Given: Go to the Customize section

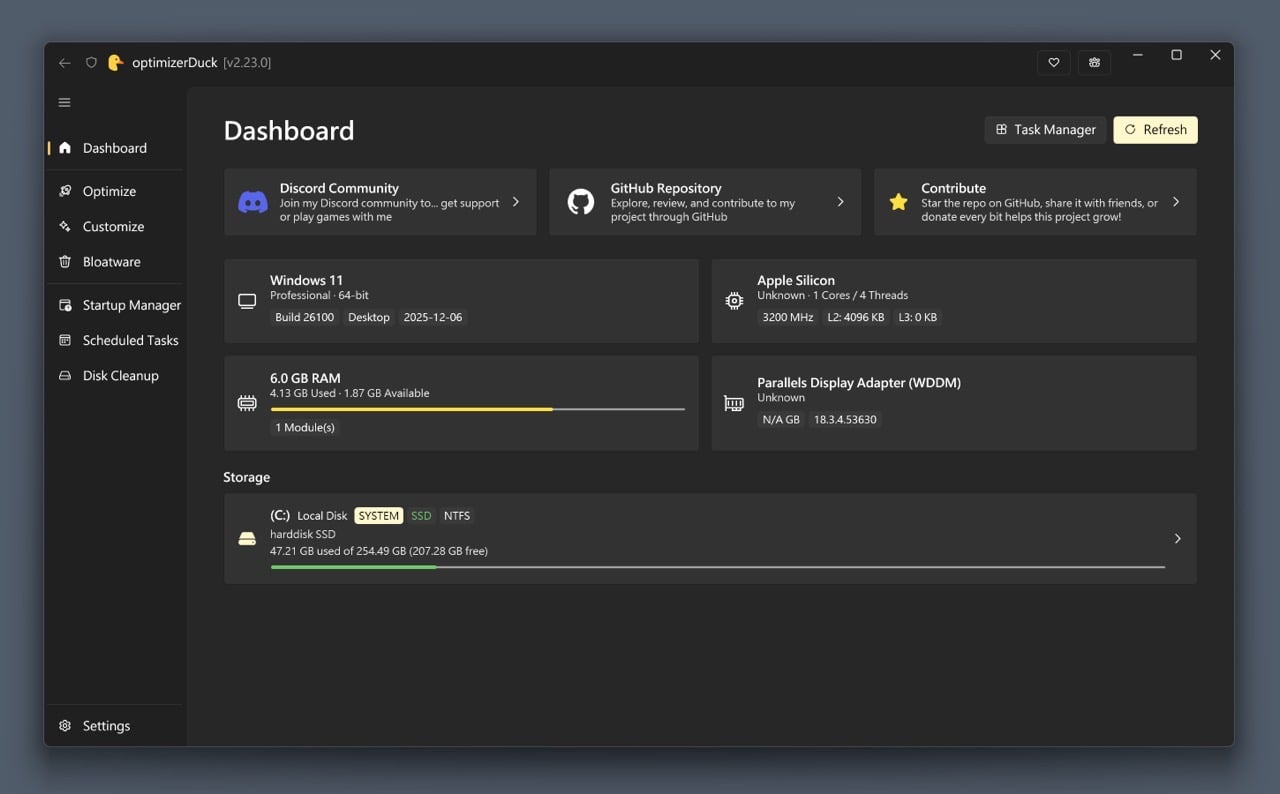Looking at the screenshot, I should tap(115, 226).
